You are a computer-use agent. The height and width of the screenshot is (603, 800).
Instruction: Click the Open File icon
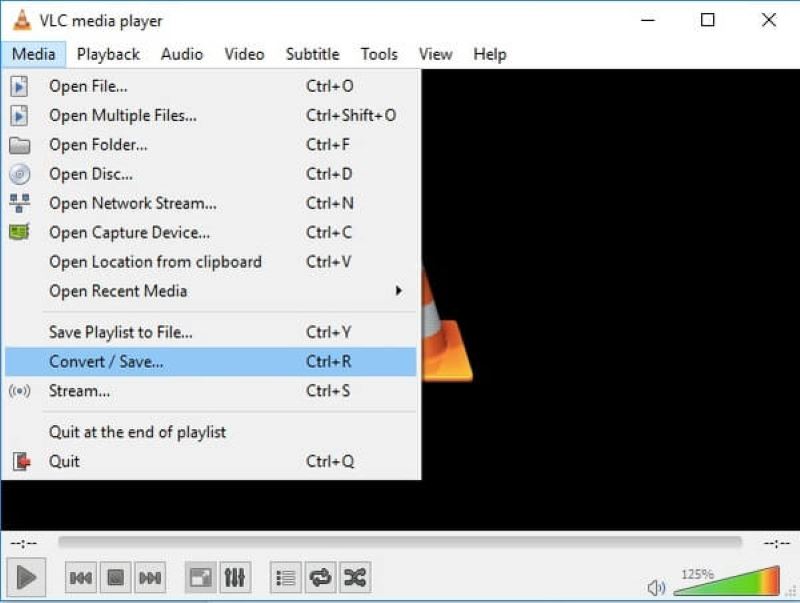click(x=20, y=86)
